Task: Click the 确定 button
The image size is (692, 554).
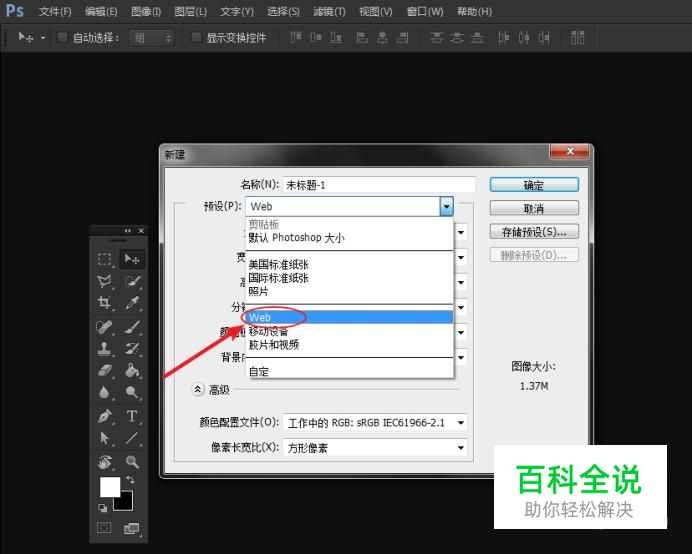Action: coord(534,185)
